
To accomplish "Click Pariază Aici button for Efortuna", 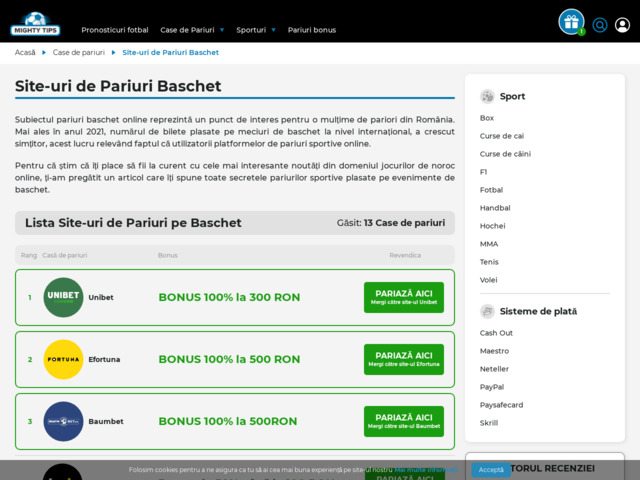I will click(403, 359).
